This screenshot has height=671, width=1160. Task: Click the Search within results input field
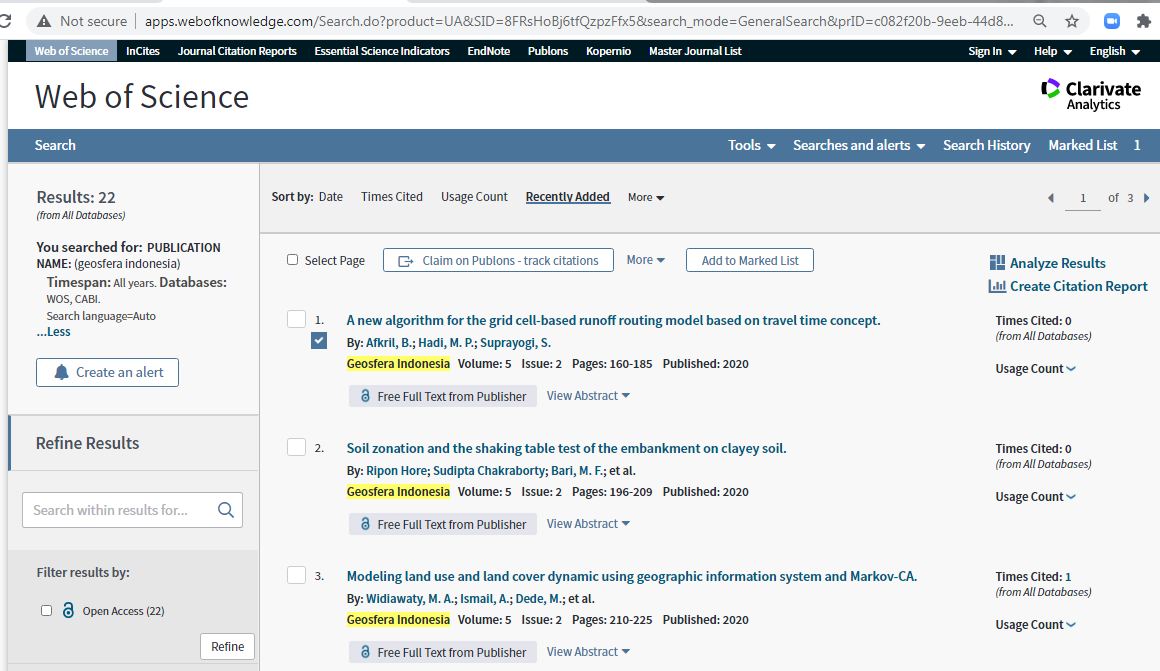point(132,510)
